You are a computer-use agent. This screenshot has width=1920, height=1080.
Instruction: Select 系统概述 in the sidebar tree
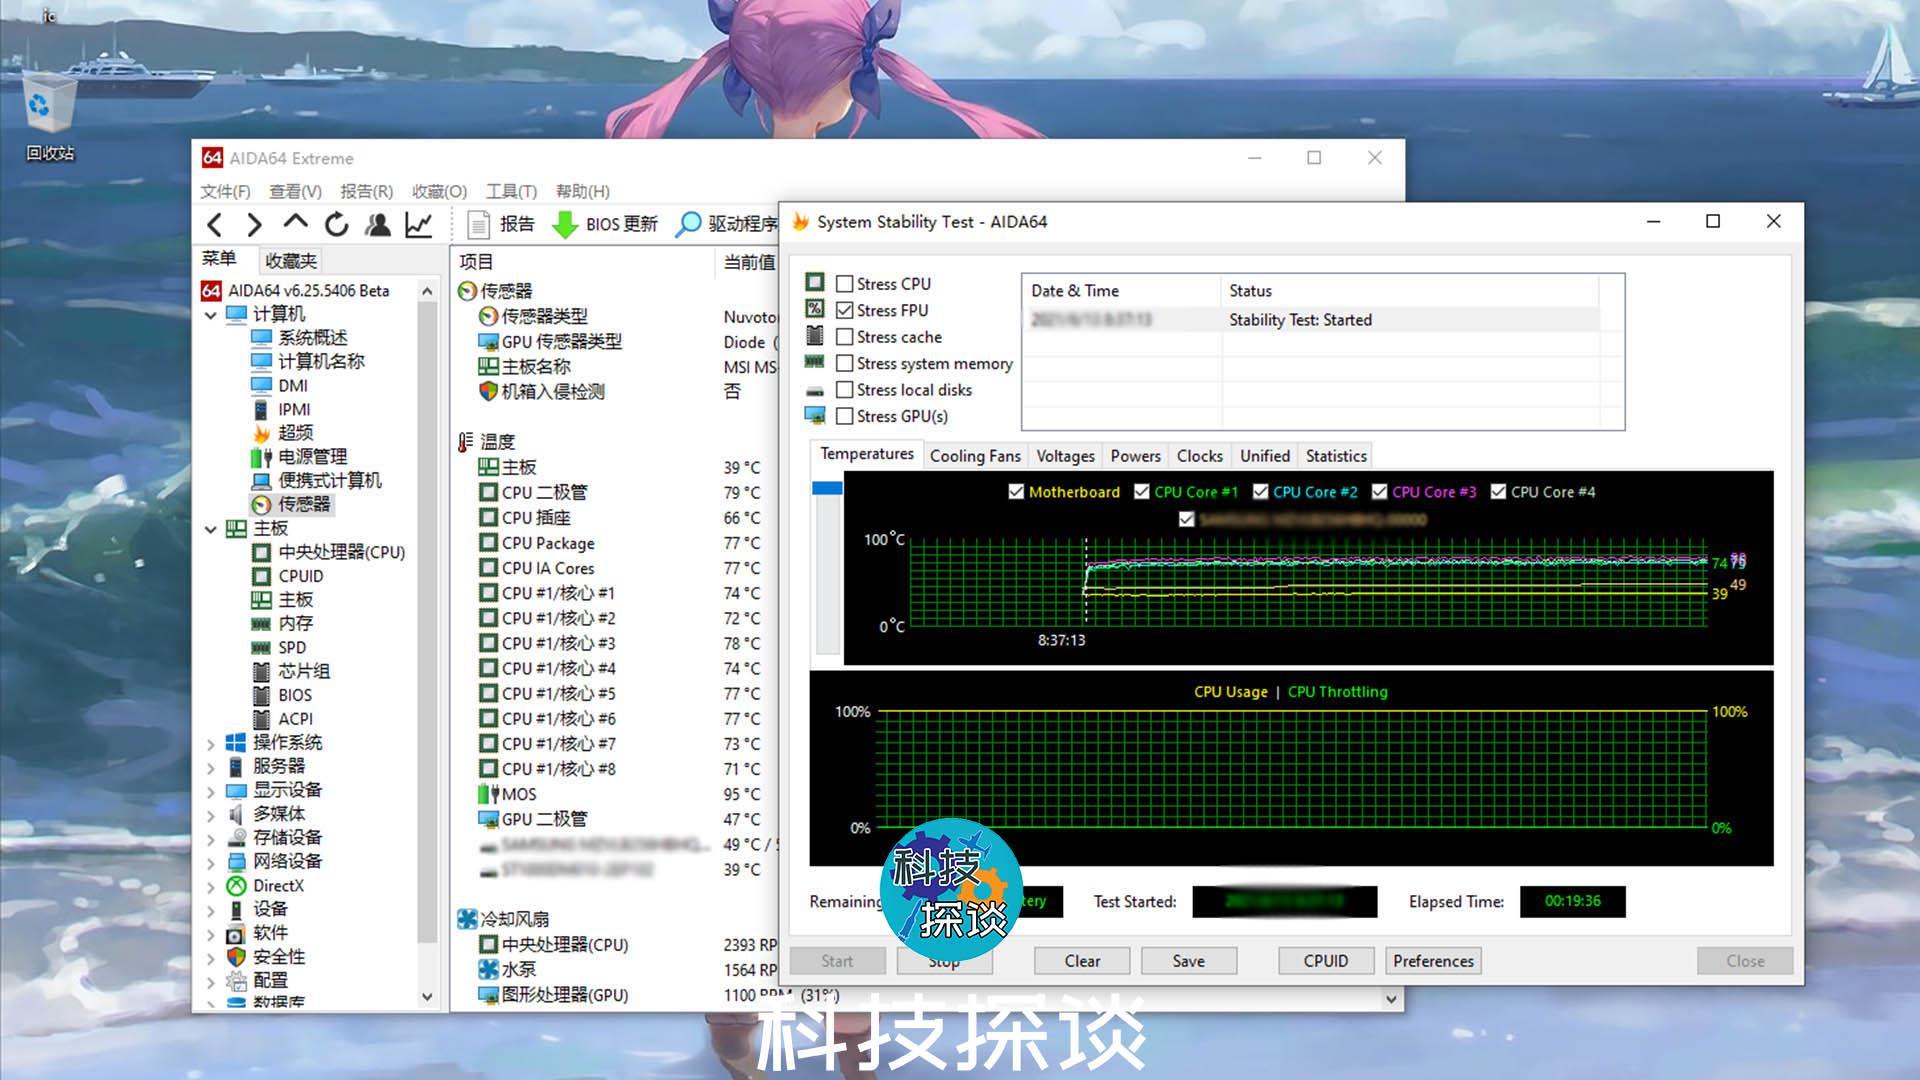pos(312,338)
